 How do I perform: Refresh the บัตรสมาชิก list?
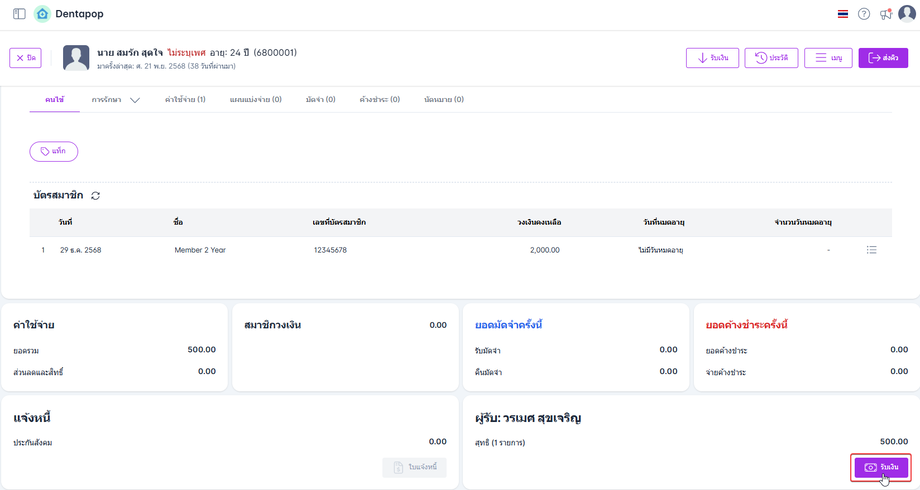(x=96, y=195)
